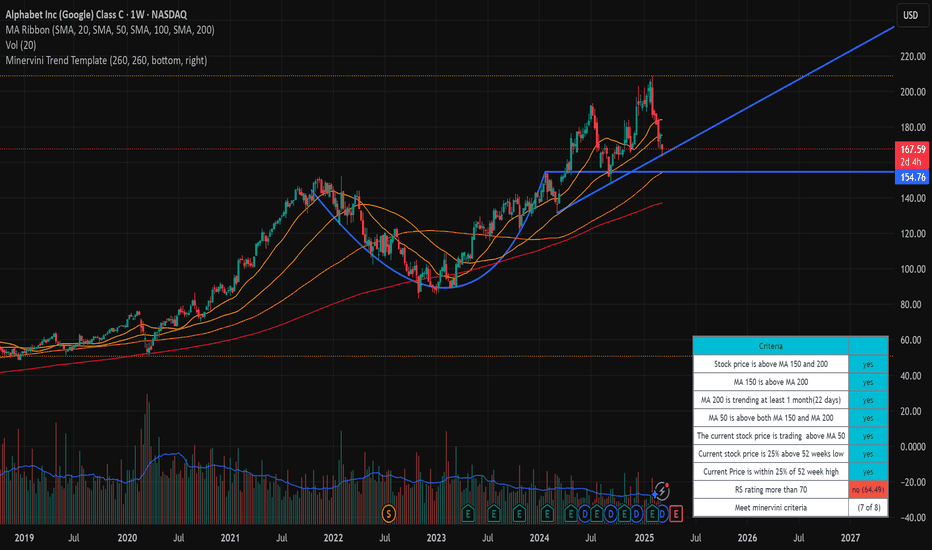Click 'Stock price is above MA 150 and 200'
This screenshot has width=932, height=550.
click(770, 364)
